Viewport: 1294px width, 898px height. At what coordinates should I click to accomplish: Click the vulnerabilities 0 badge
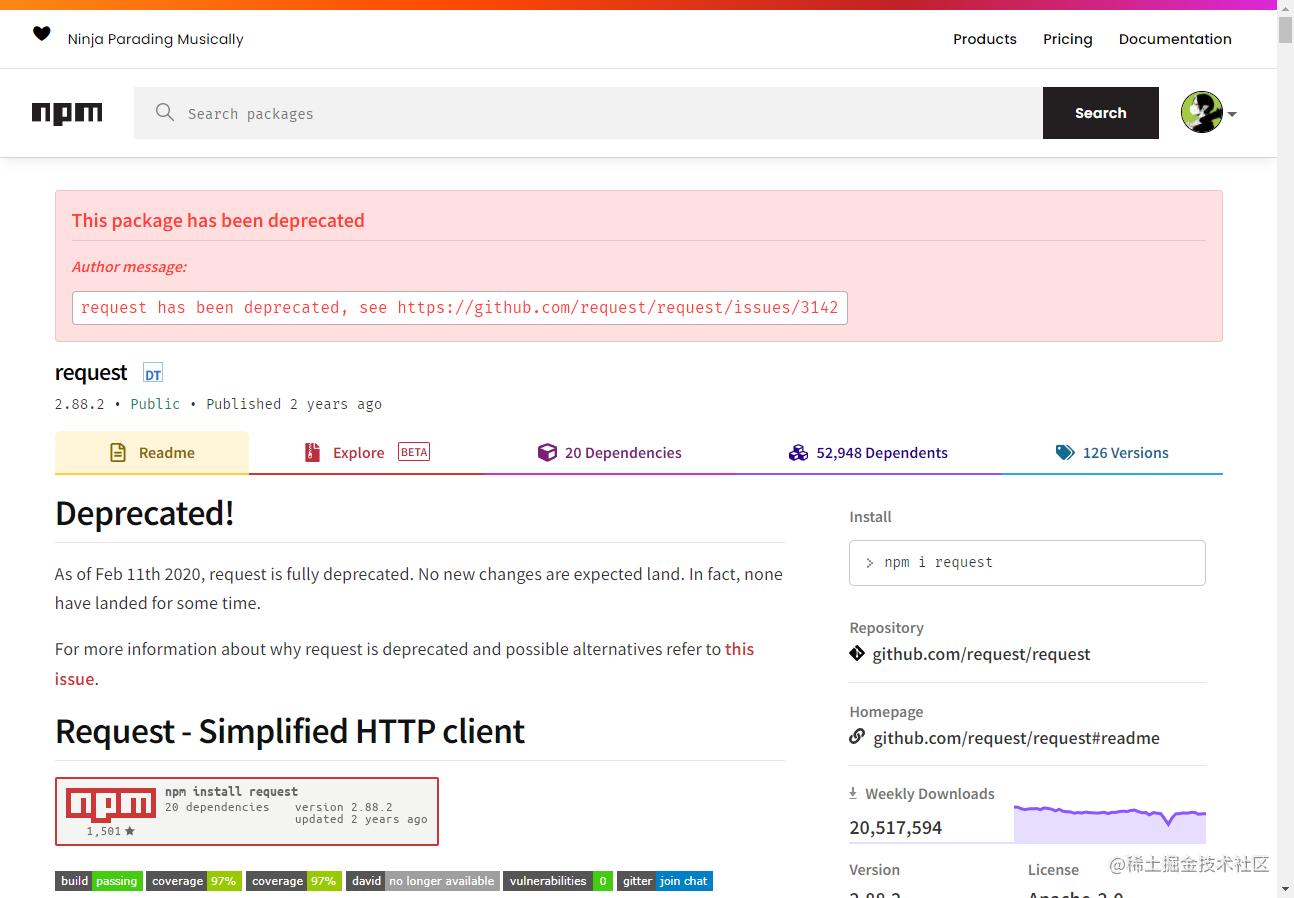(x=558, y=881)
